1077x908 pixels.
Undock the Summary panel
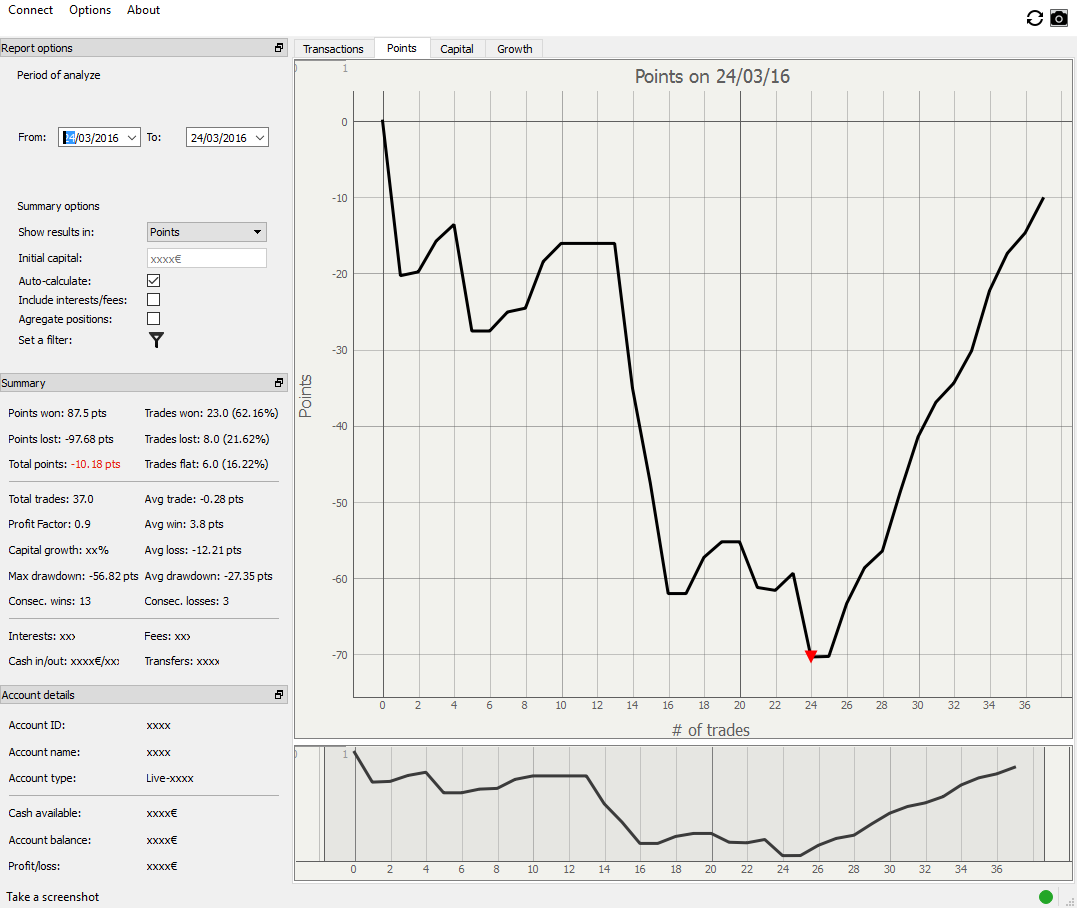279,383
